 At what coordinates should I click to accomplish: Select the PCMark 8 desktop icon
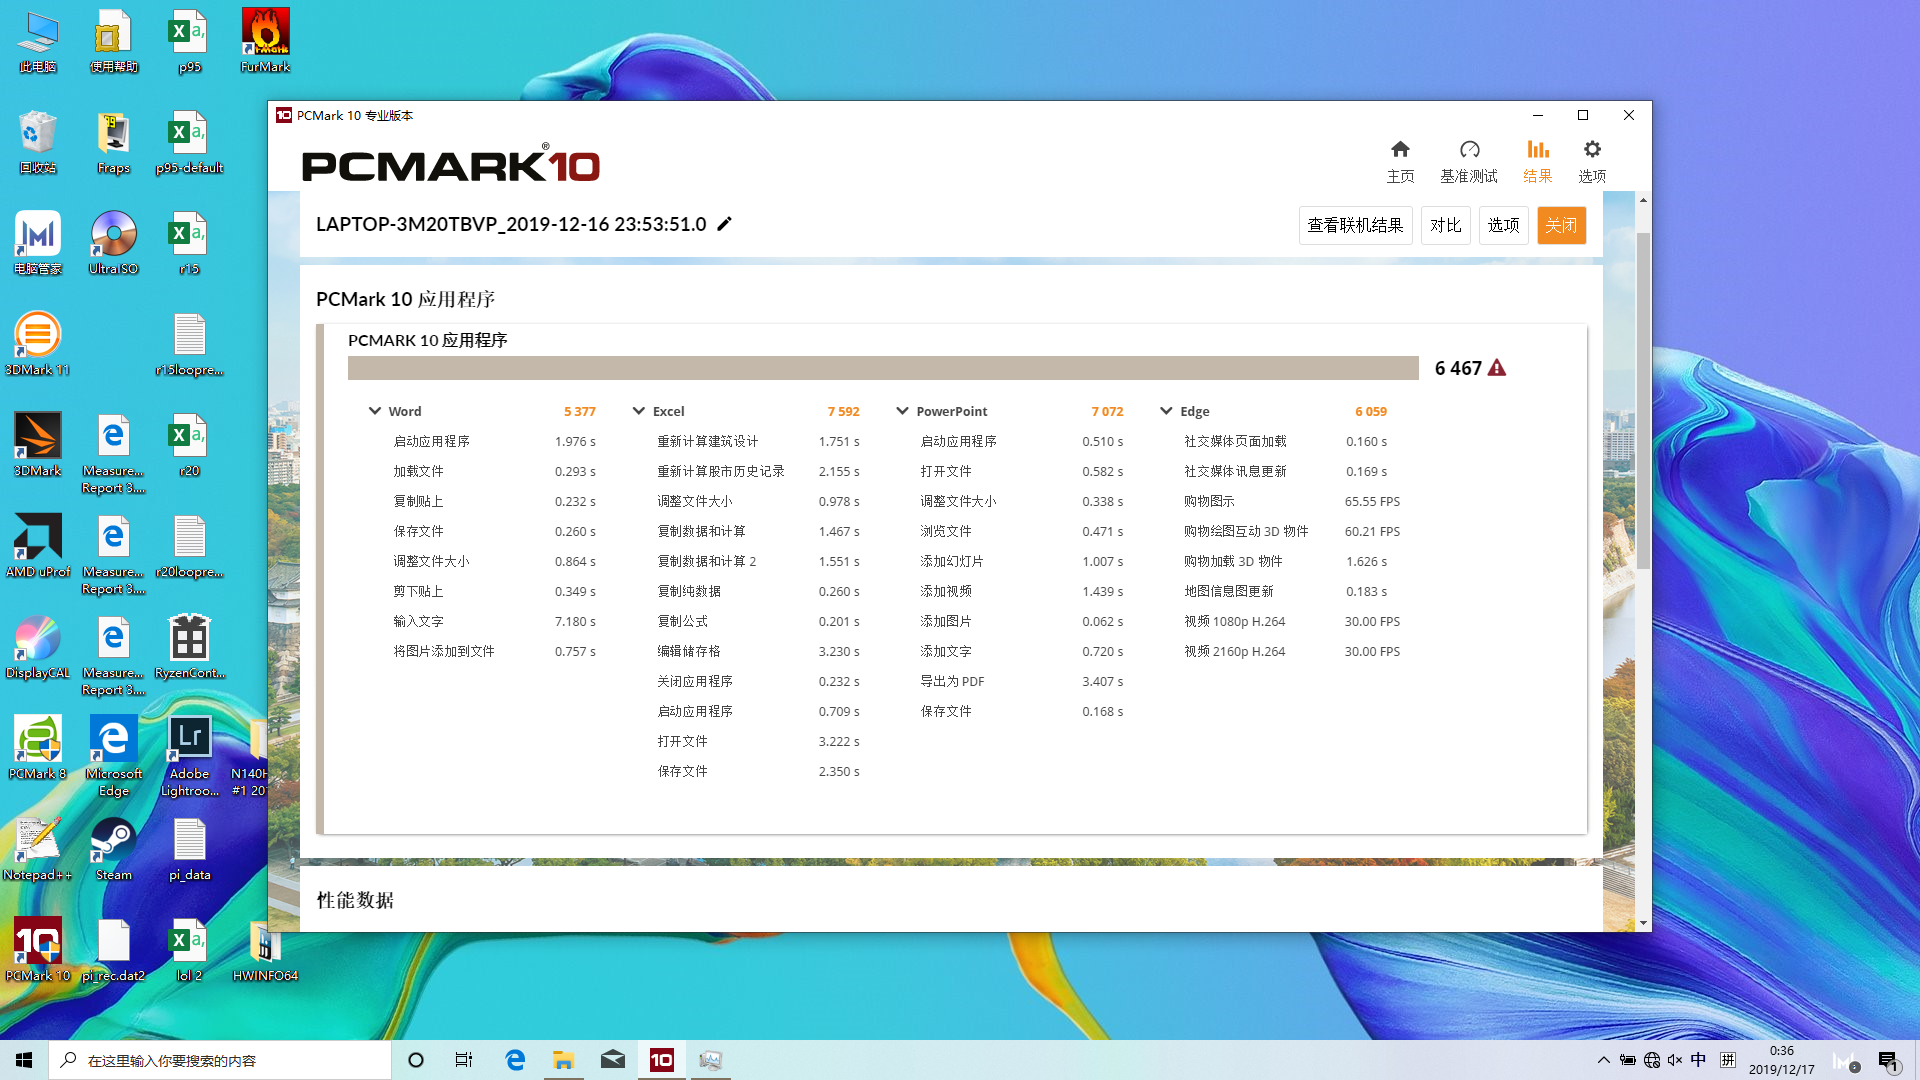pos(38,749)
